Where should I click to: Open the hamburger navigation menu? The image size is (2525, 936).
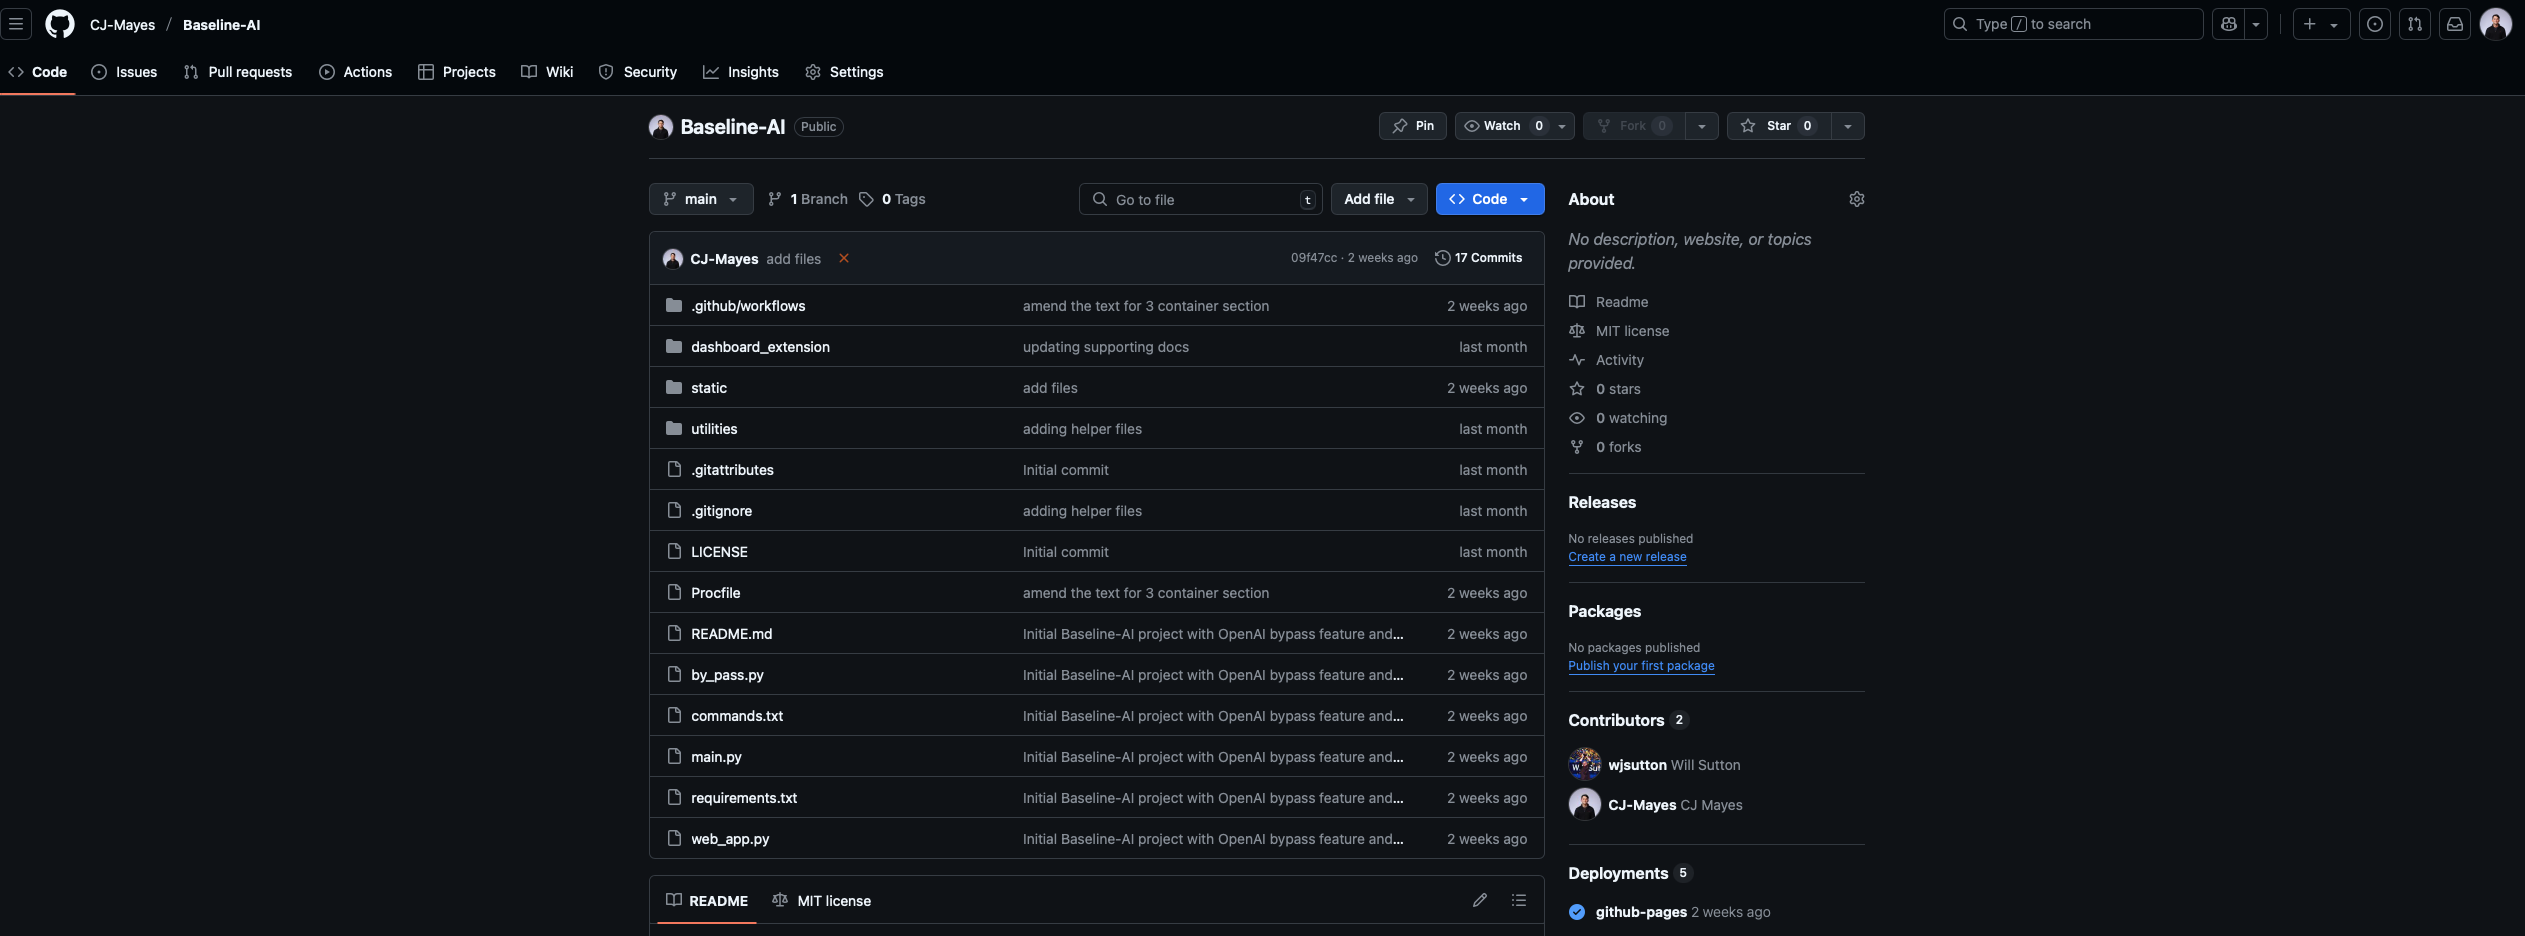(16, 24)
